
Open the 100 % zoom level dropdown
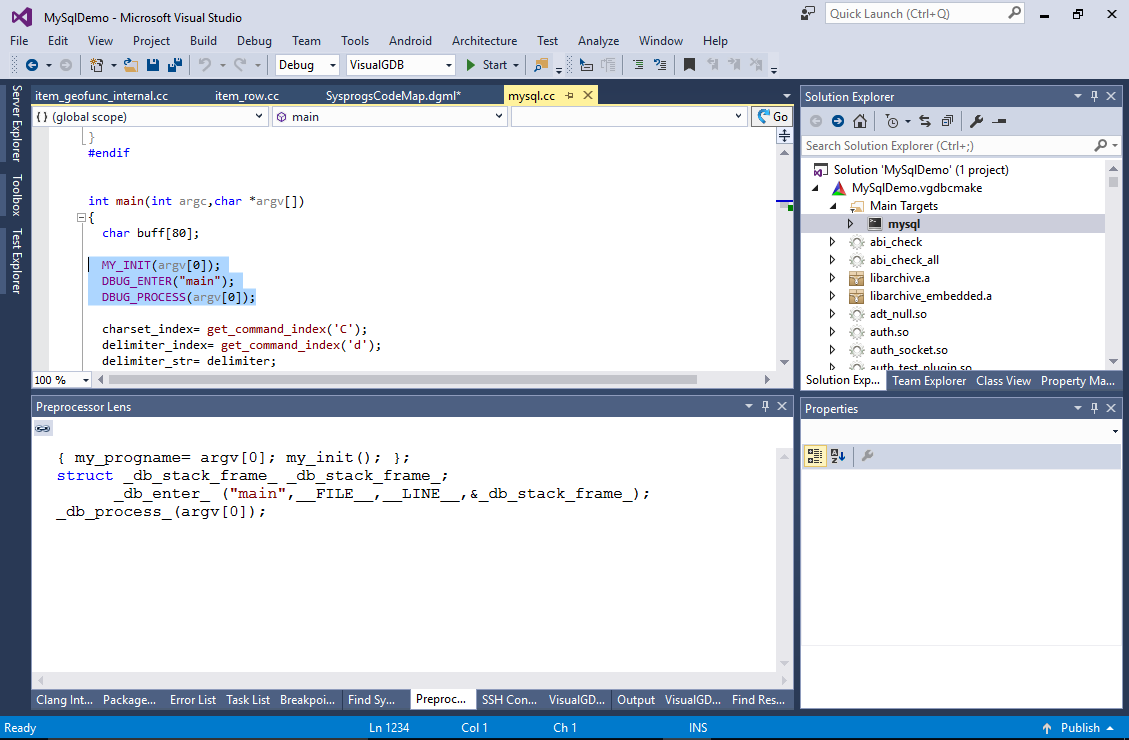[86, 380]
